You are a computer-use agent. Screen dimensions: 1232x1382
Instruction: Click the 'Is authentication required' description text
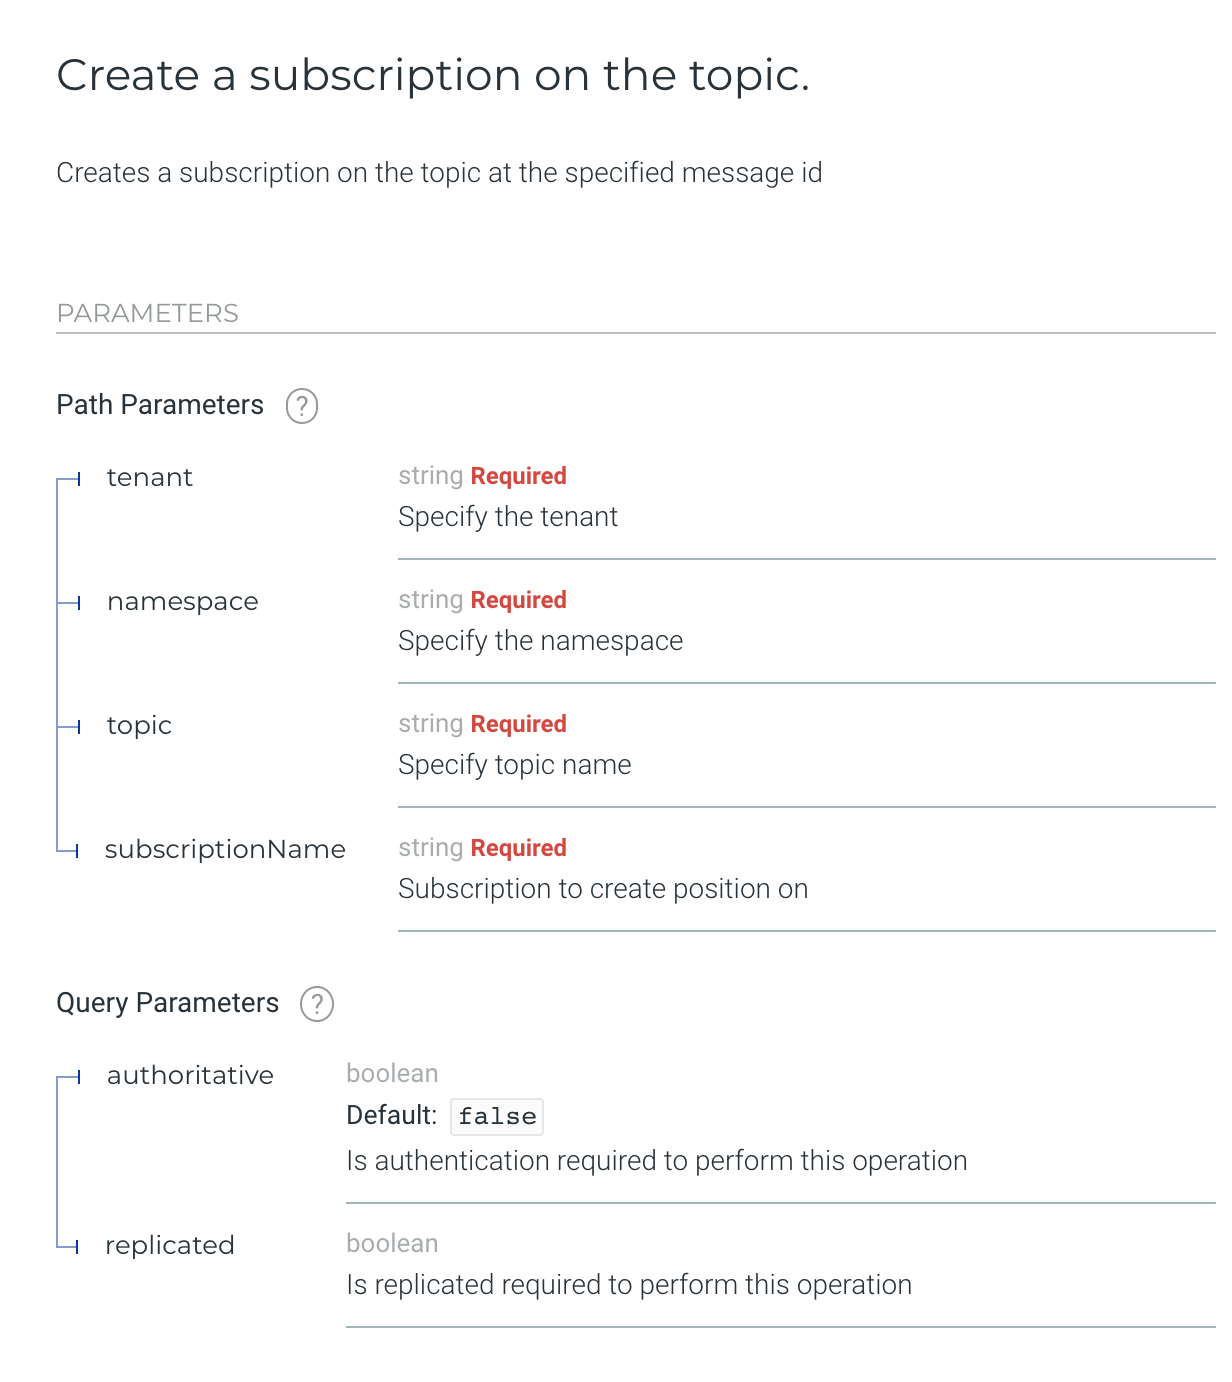click(x=656, y=1161)
